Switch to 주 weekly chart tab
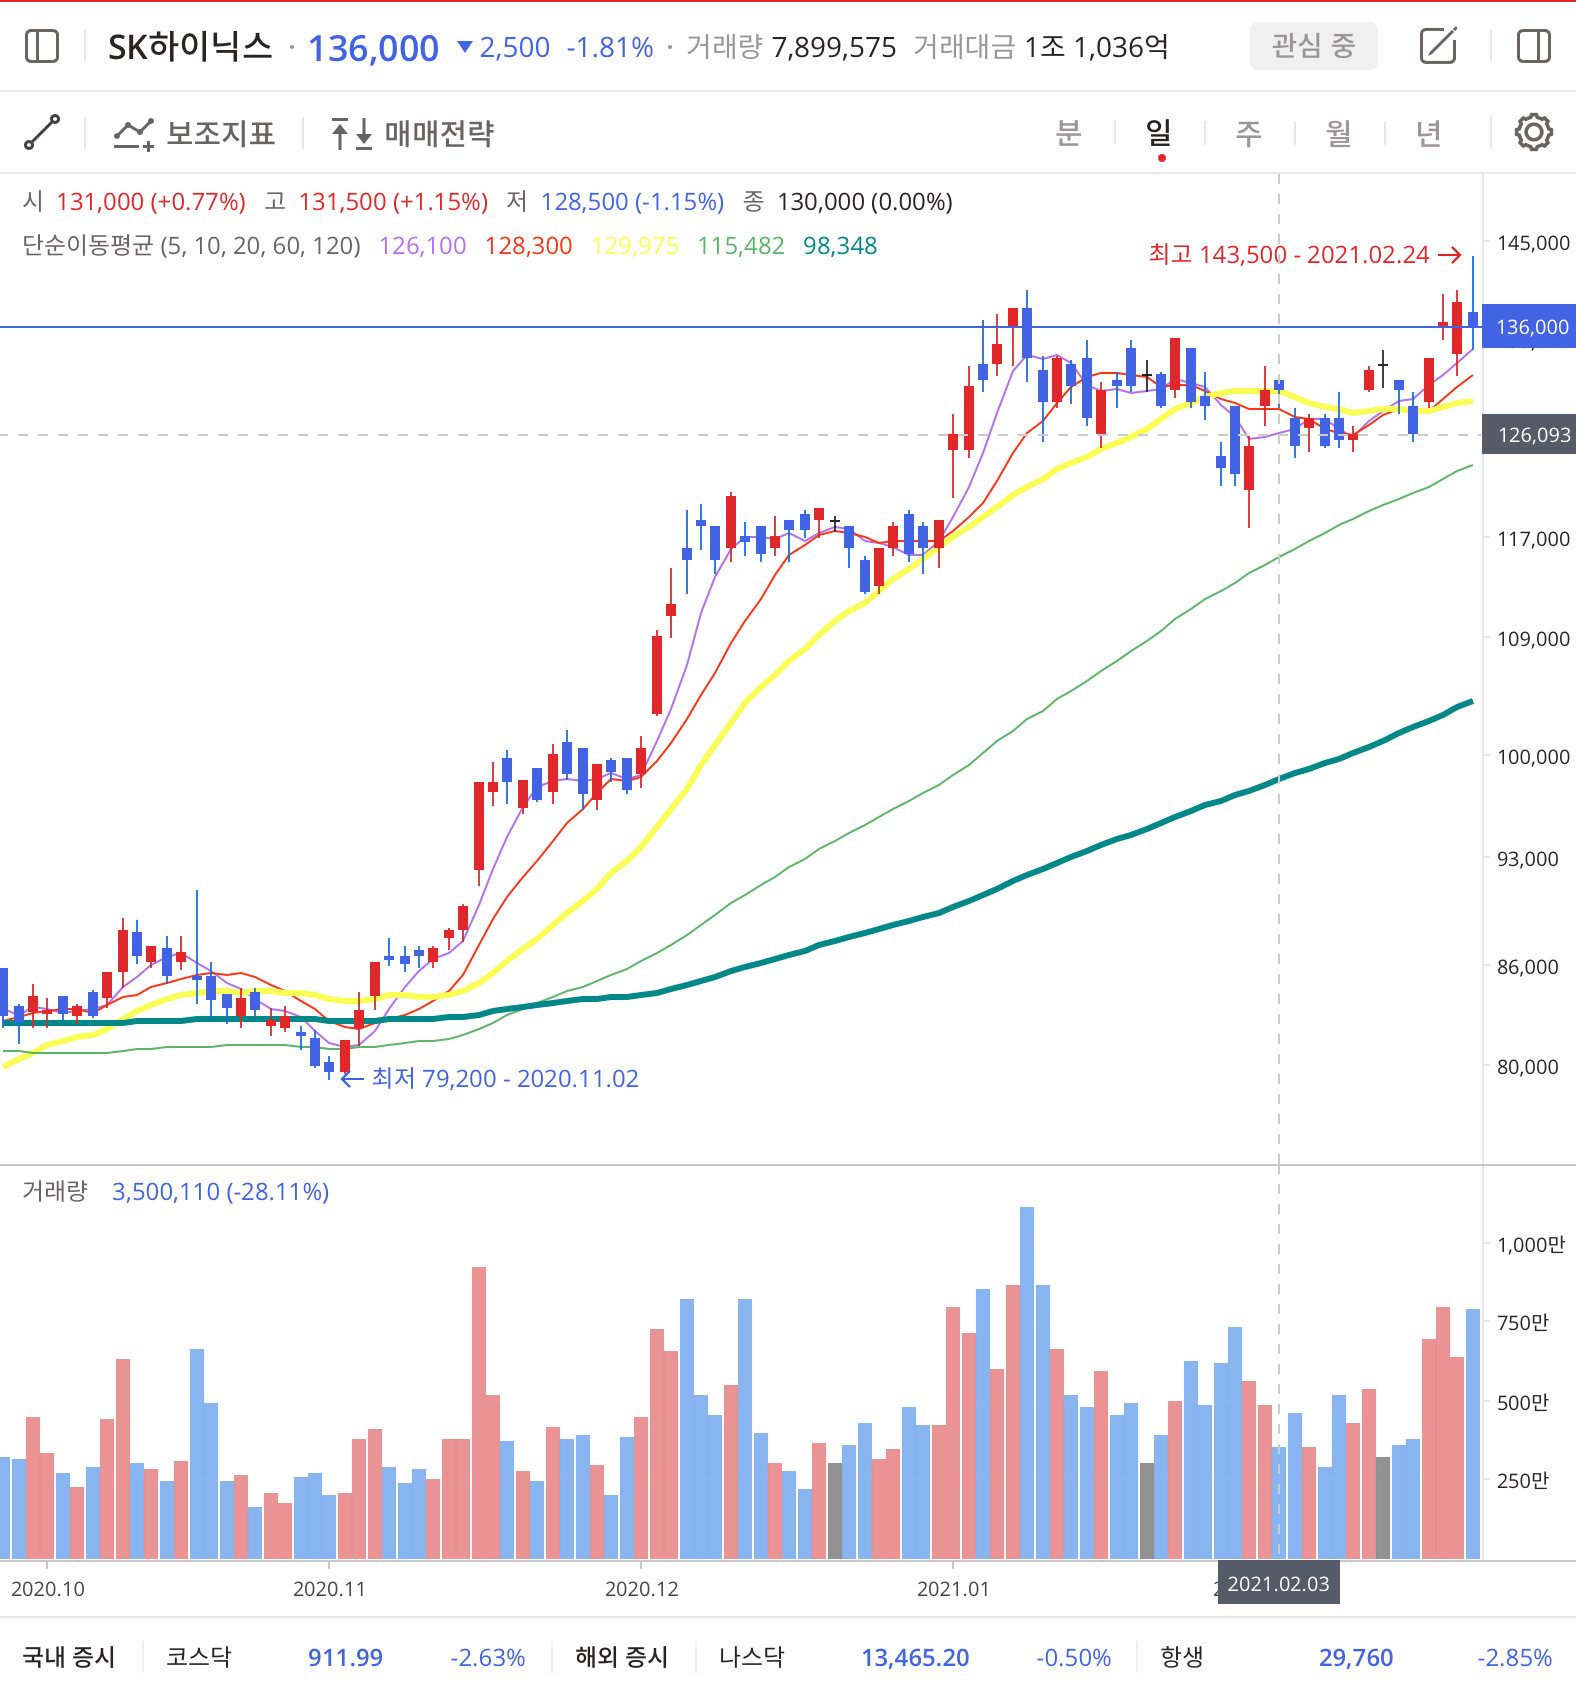Screen dimensions: 1576x1696 pos(1249,132)
